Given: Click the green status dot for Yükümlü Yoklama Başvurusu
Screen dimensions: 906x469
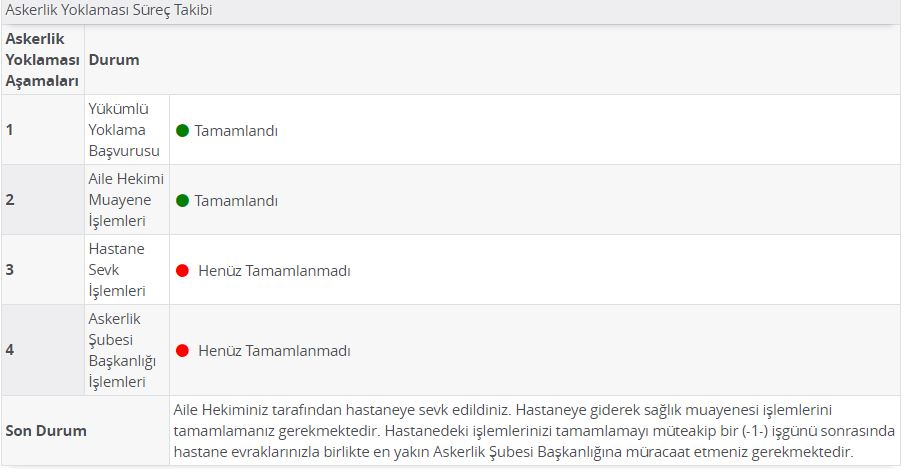Looking at the screenshot, I should click(x=183, y=131).
